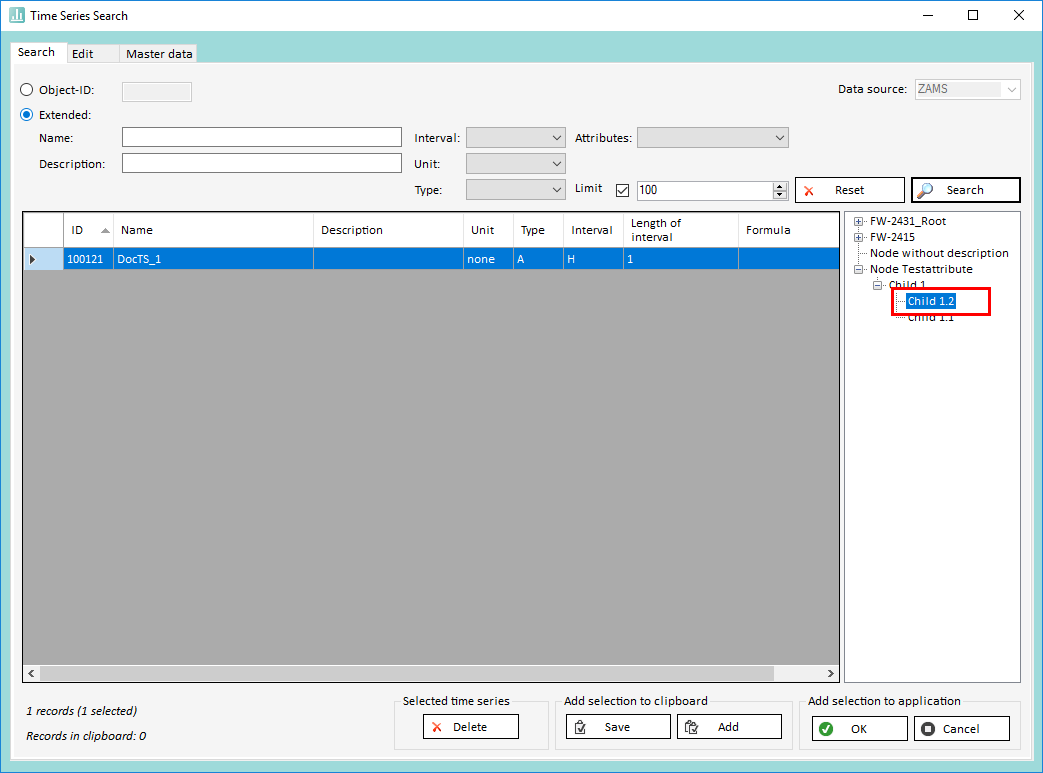Screen dimensions: 1043x773
Task: Open the Unit dropdown
Action: [x=516, y=164]
